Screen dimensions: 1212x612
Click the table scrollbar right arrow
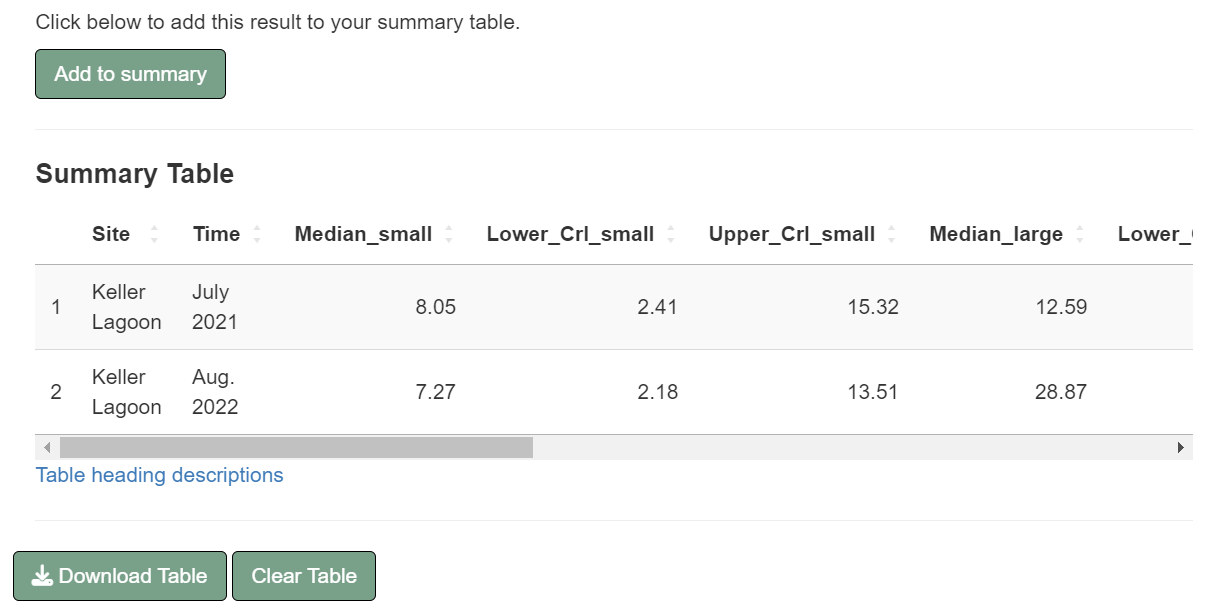pos(1181,447)
